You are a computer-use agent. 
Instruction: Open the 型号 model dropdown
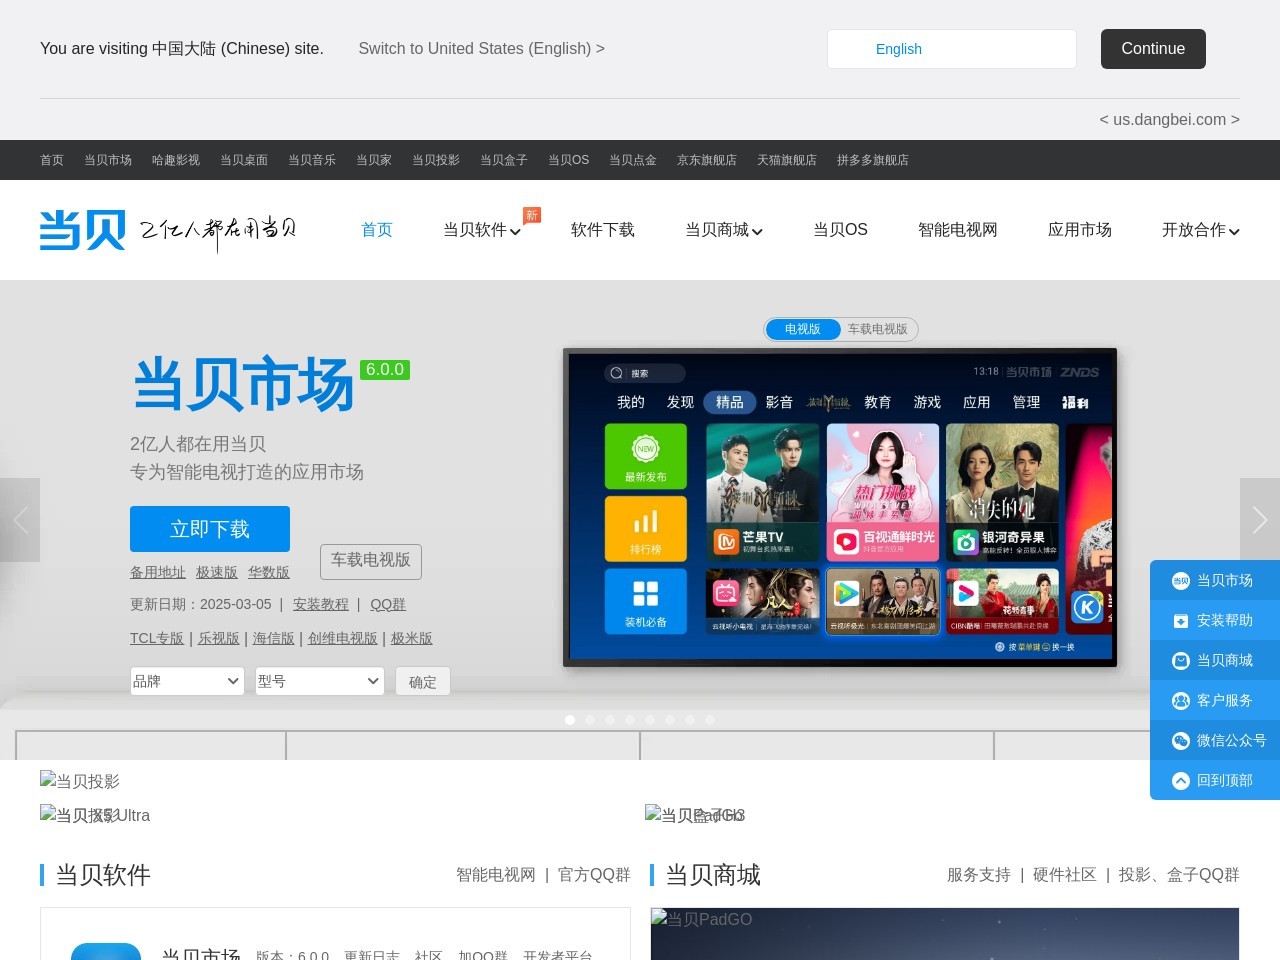point(320,681)
